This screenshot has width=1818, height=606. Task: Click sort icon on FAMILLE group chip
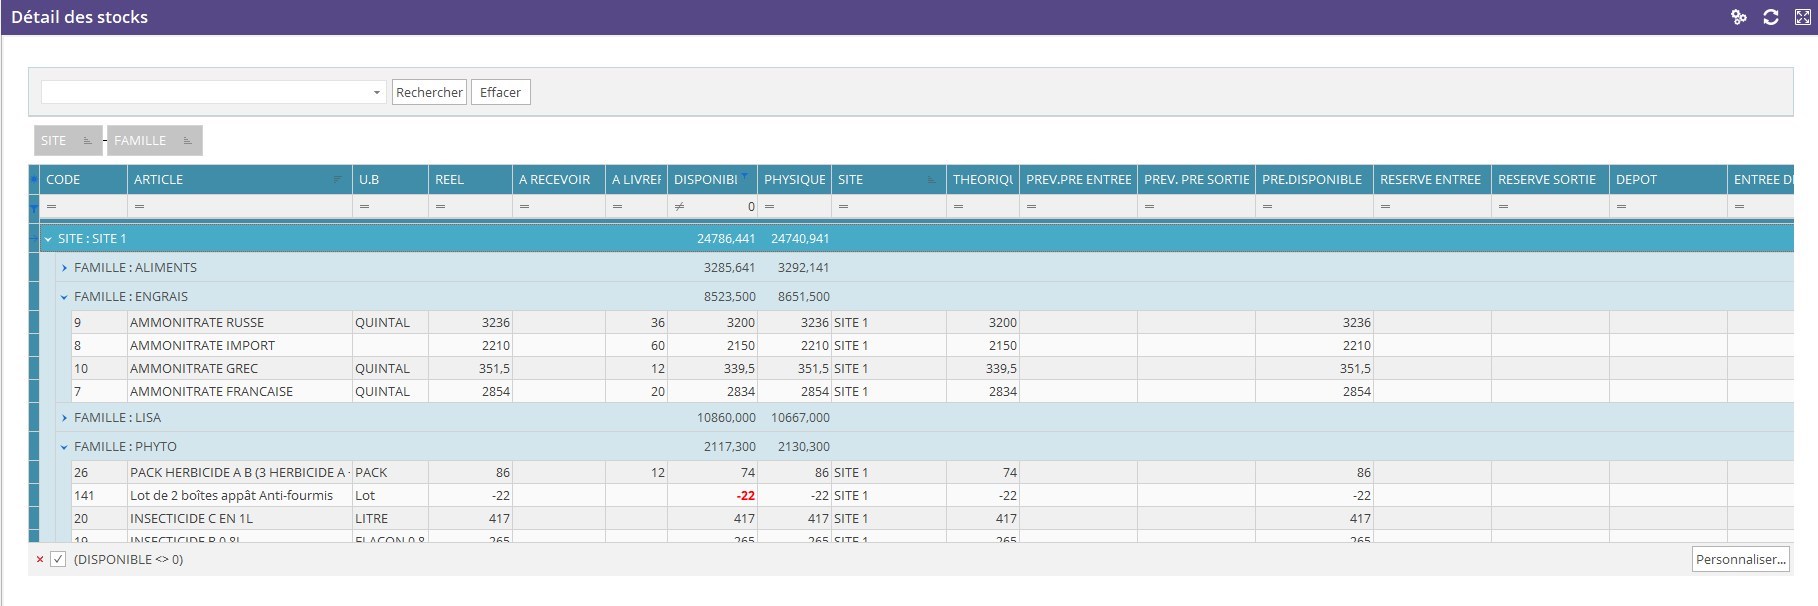click(187, 141)
